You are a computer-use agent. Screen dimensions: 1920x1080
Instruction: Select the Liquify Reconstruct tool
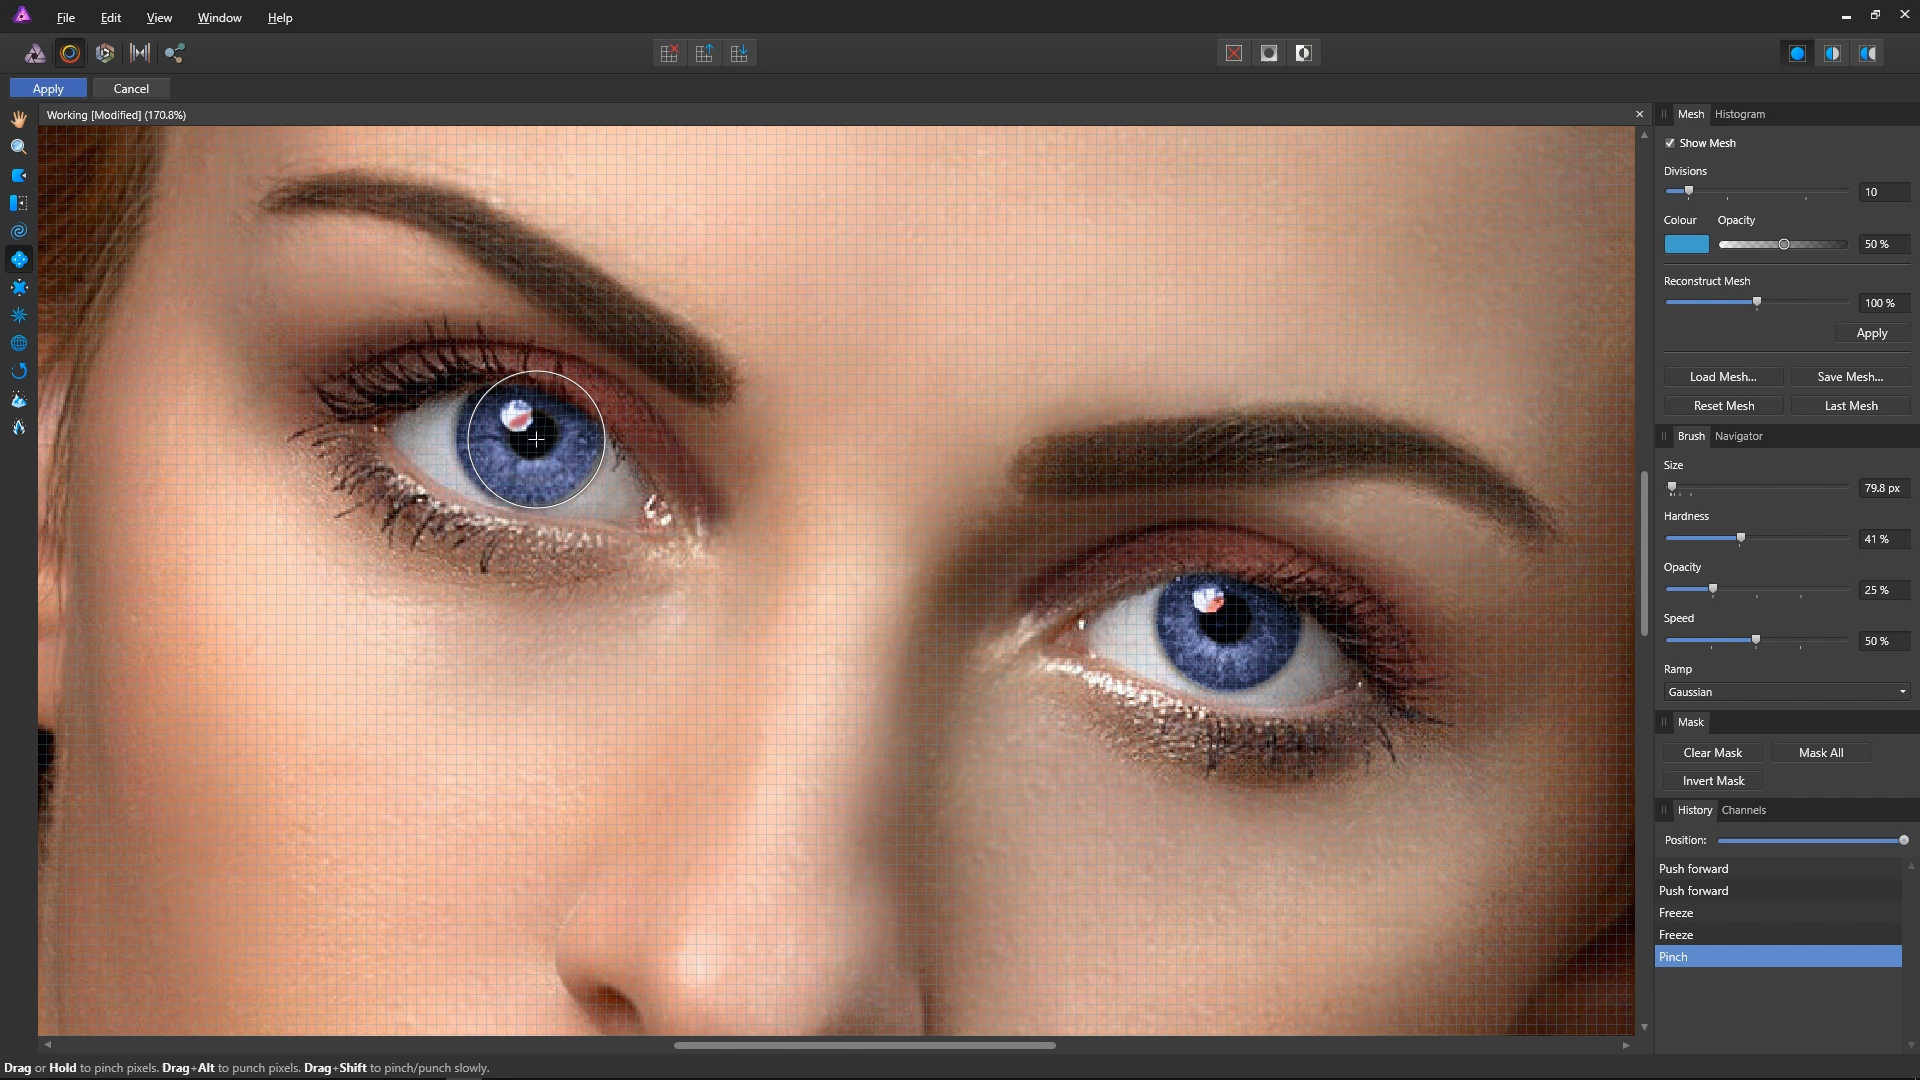[19, 371]
